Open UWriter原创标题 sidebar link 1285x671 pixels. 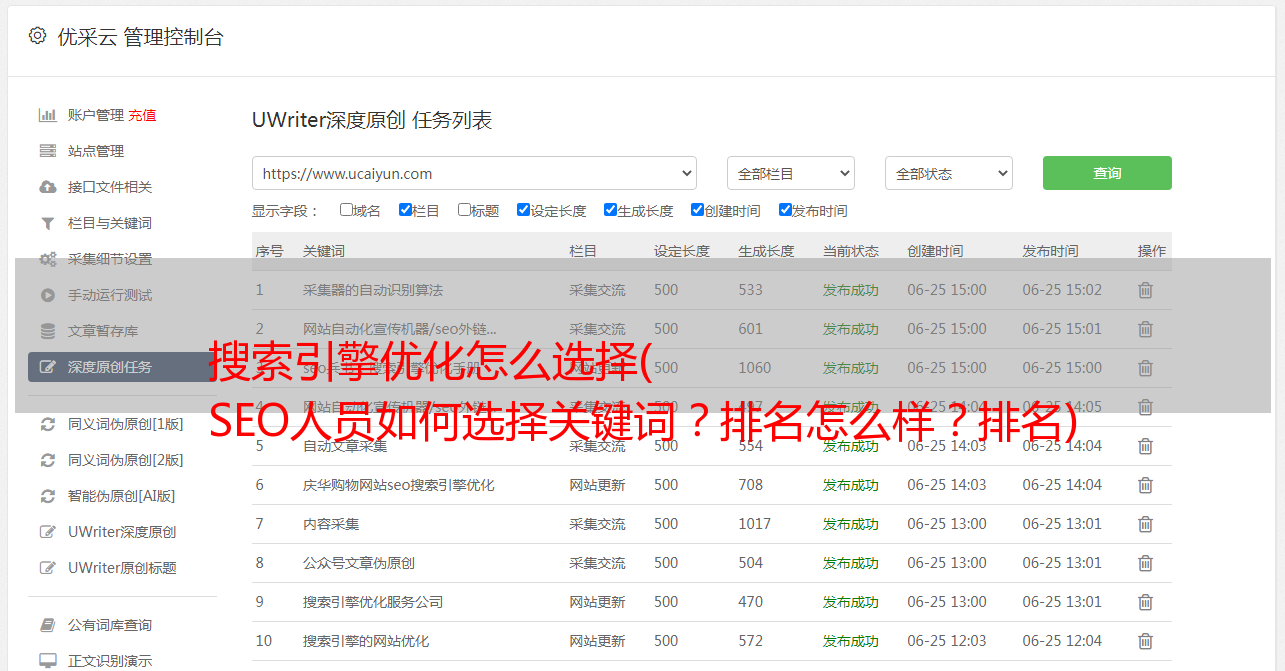122,568
